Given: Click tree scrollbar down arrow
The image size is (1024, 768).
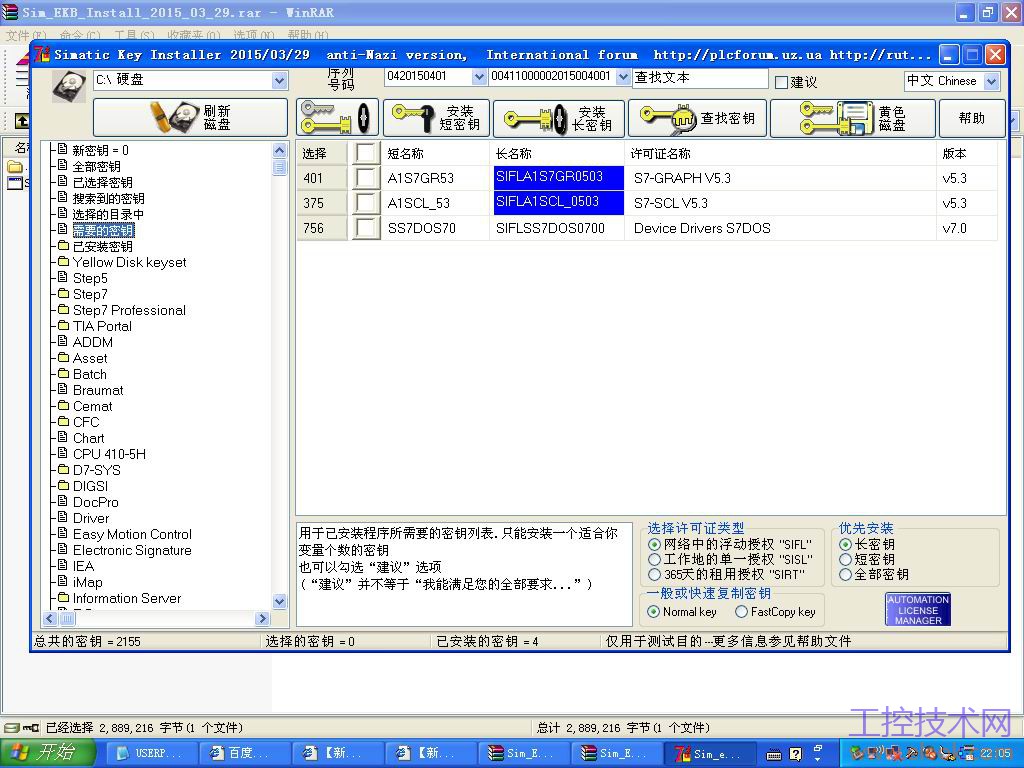Looking at the screenshot, I should pyautogui.click(x=280, y=601).
